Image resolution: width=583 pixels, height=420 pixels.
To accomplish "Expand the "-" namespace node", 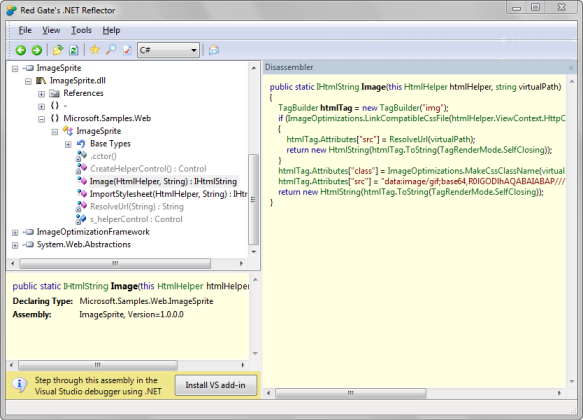I will 41,107.
